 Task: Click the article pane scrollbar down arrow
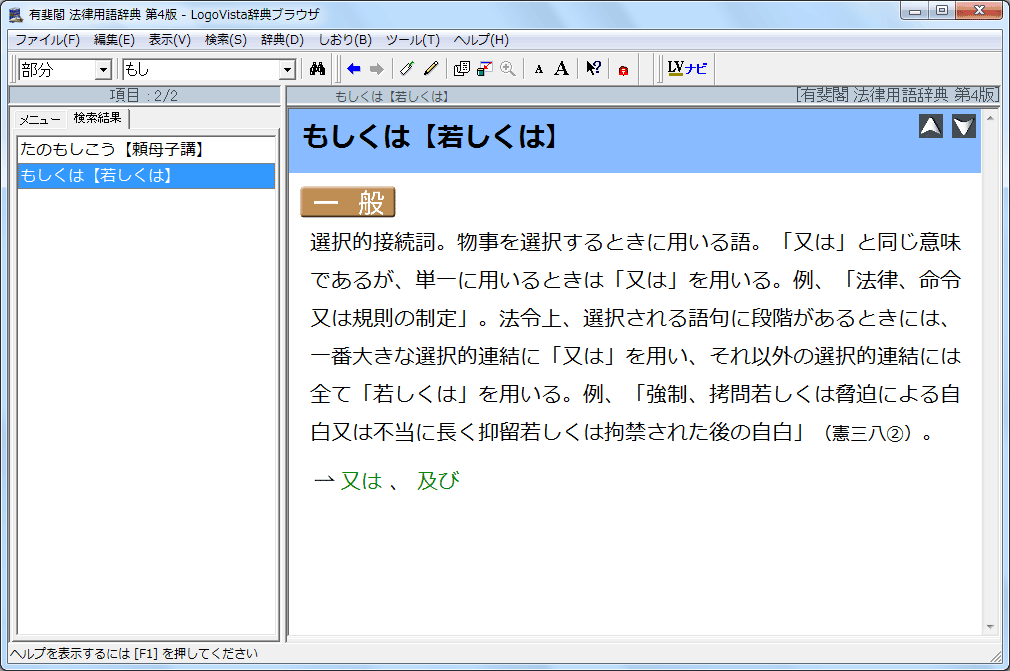pyautogui.click(x=991, y=627)
